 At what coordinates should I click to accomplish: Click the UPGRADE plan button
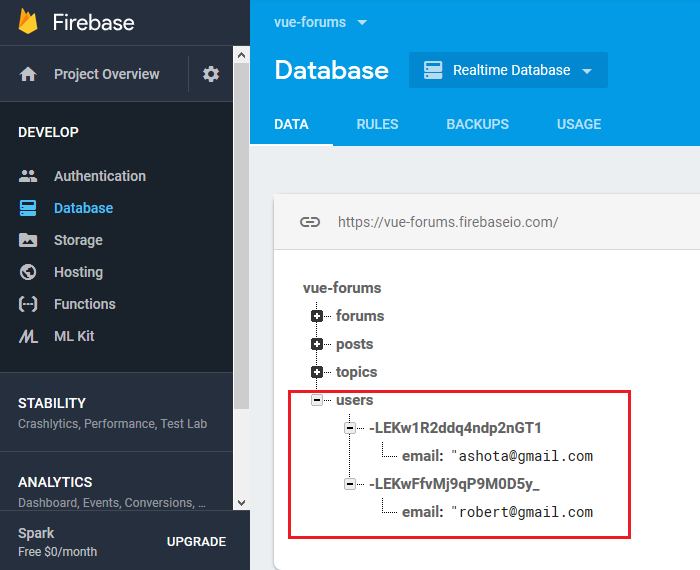(196, 541)
